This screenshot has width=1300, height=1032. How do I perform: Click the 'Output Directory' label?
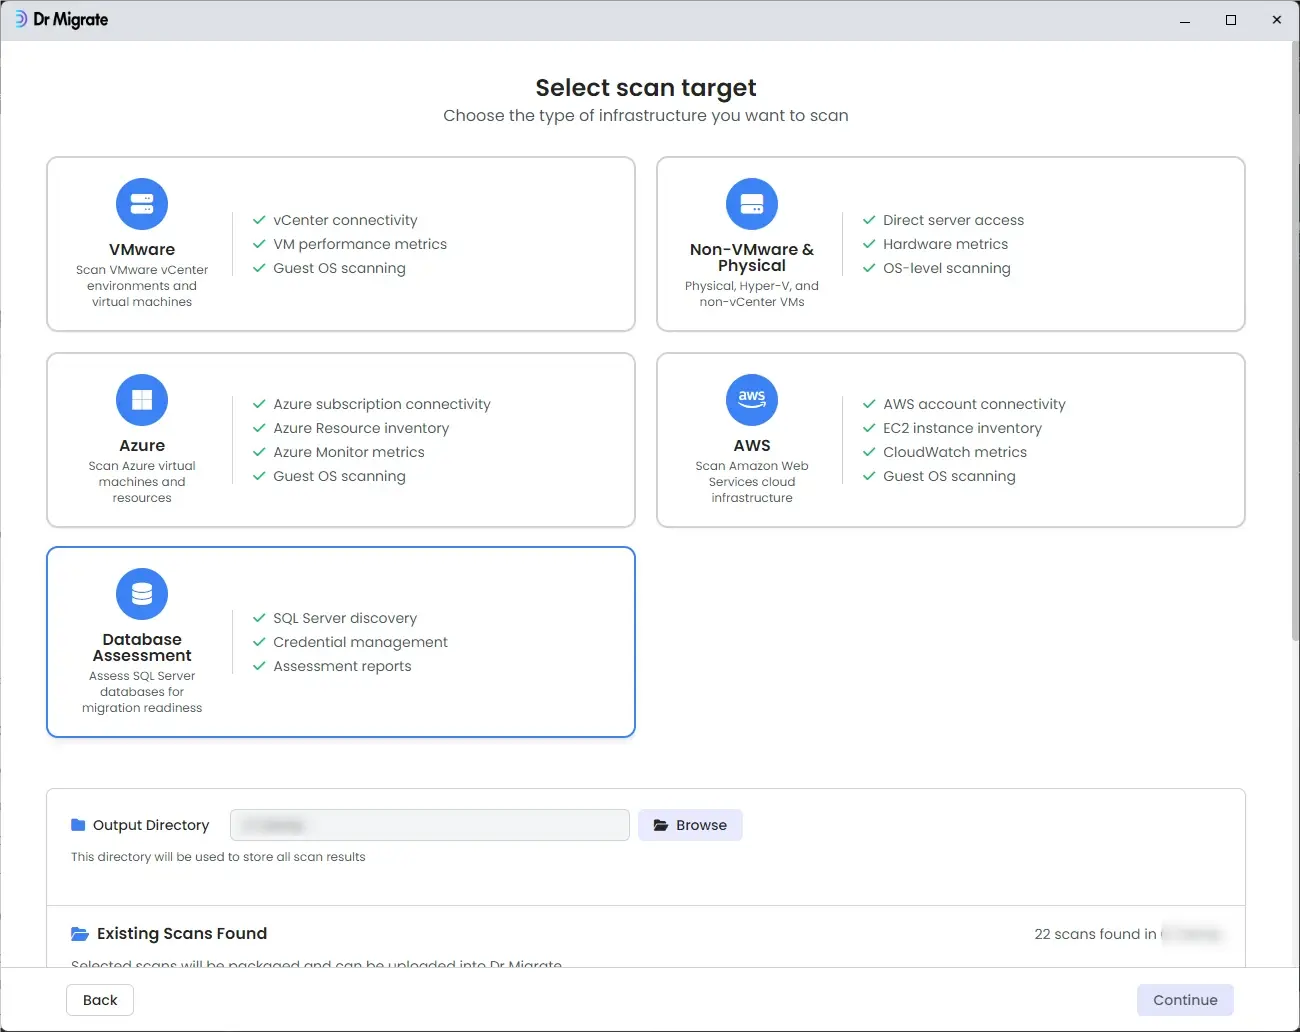pos(151,825)
